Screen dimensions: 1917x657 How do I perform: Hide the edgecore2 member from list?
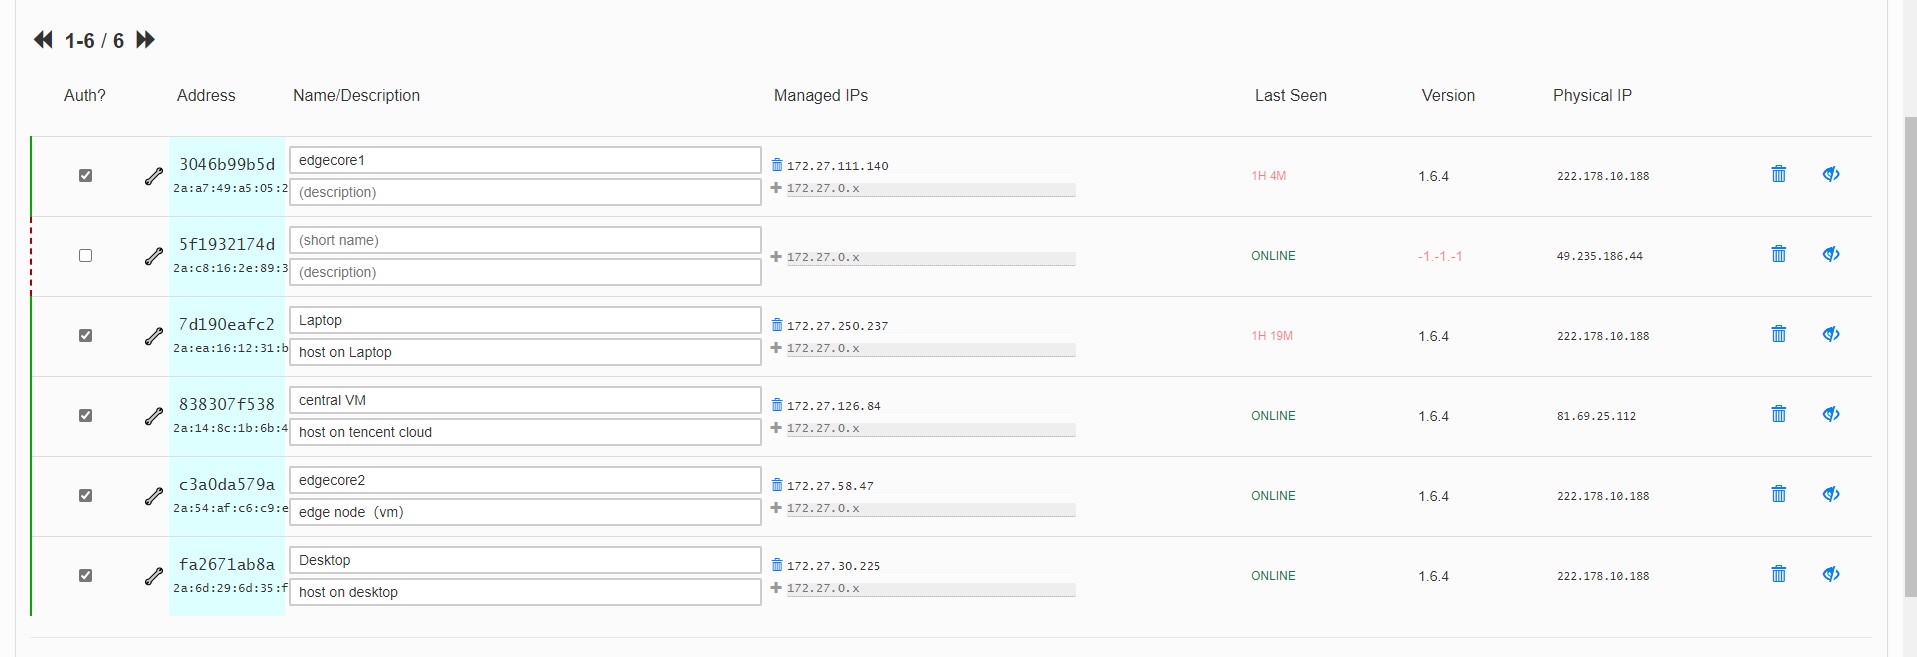point(1830,494)
